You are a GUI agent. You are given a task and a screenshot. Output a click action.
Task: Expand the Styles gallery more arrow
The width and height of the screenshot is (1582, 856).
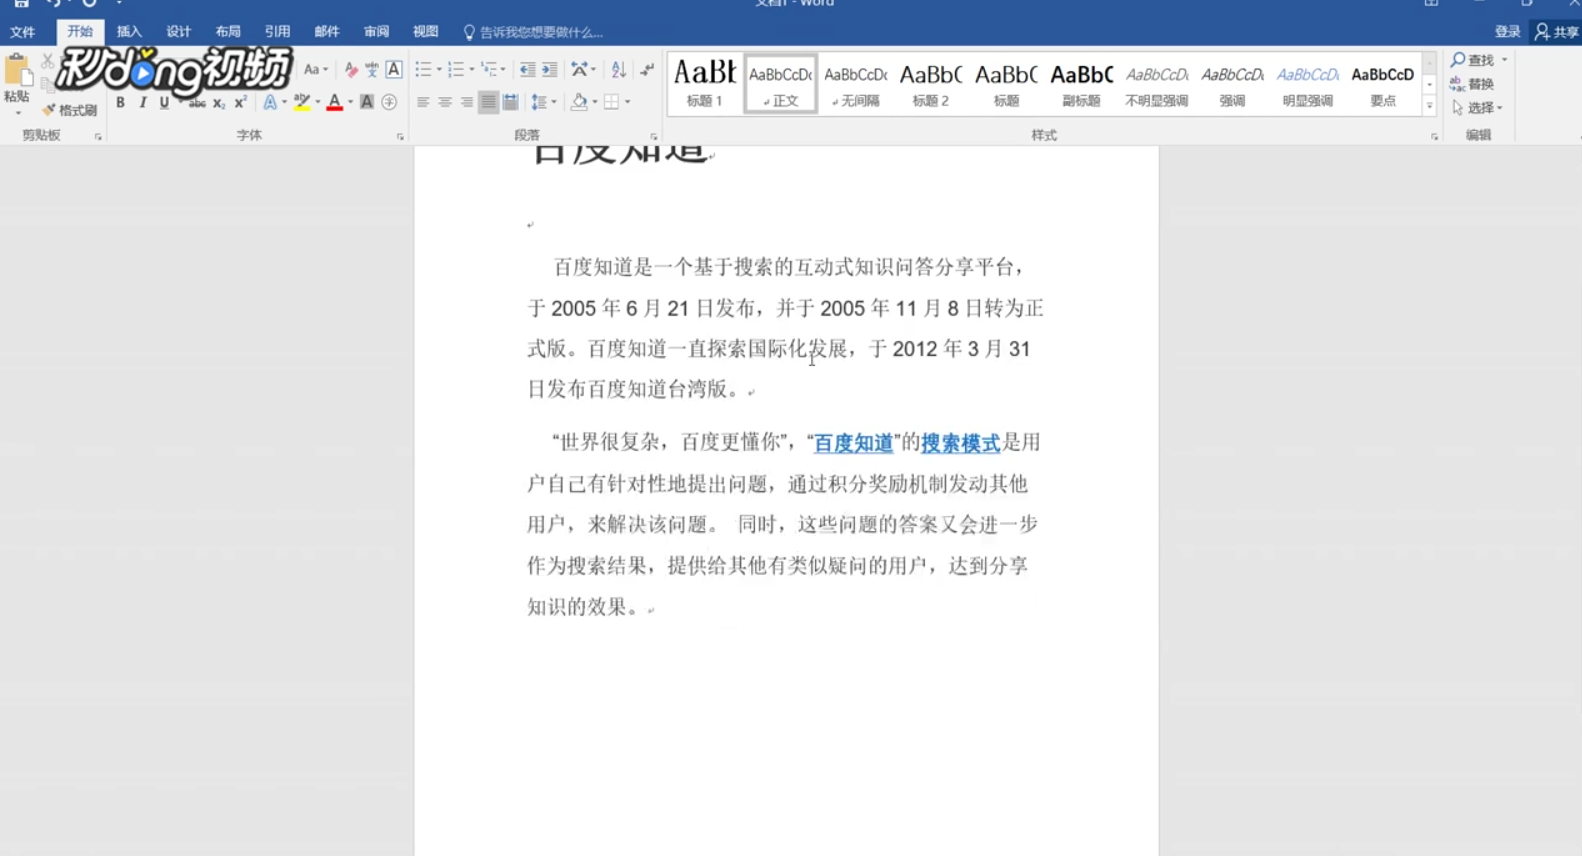pos(1430,106)
